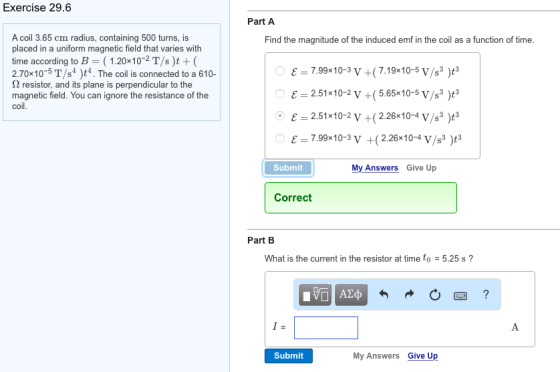Click the undo arrow icon
The image size is (560, 372).
tap(384, 295)
